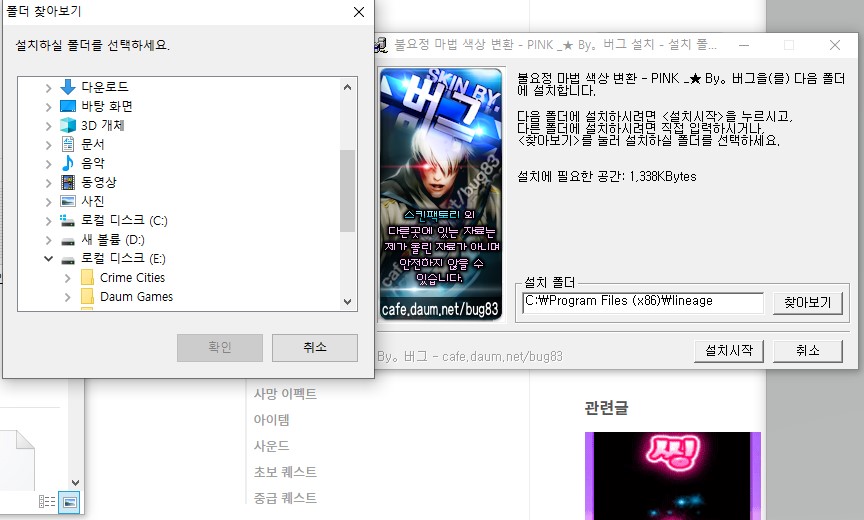Click the 설치시작 install button
The width and height of the screenshot is (864, 520).
pyautogui.click(x=728, y=350)
